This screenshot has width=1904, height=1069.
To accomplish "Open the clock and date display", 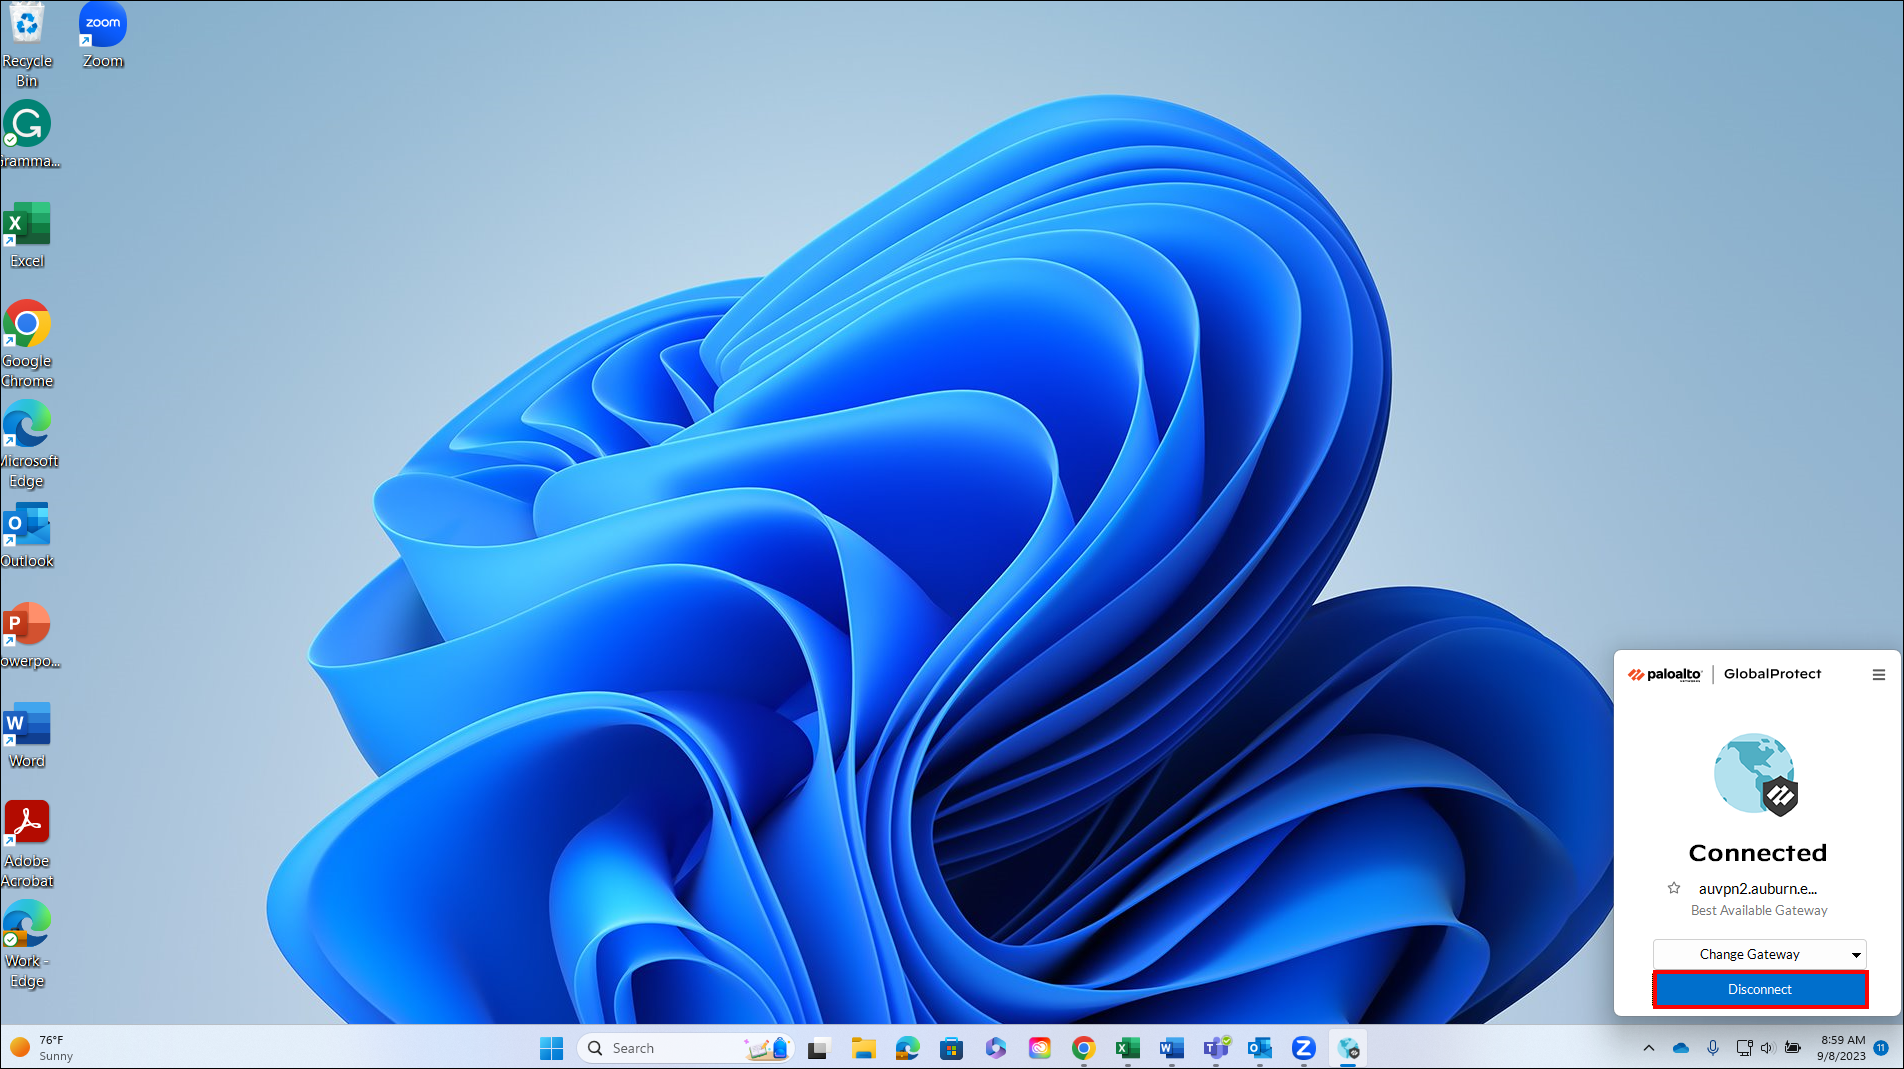I will click(x=1841, y=1048).
